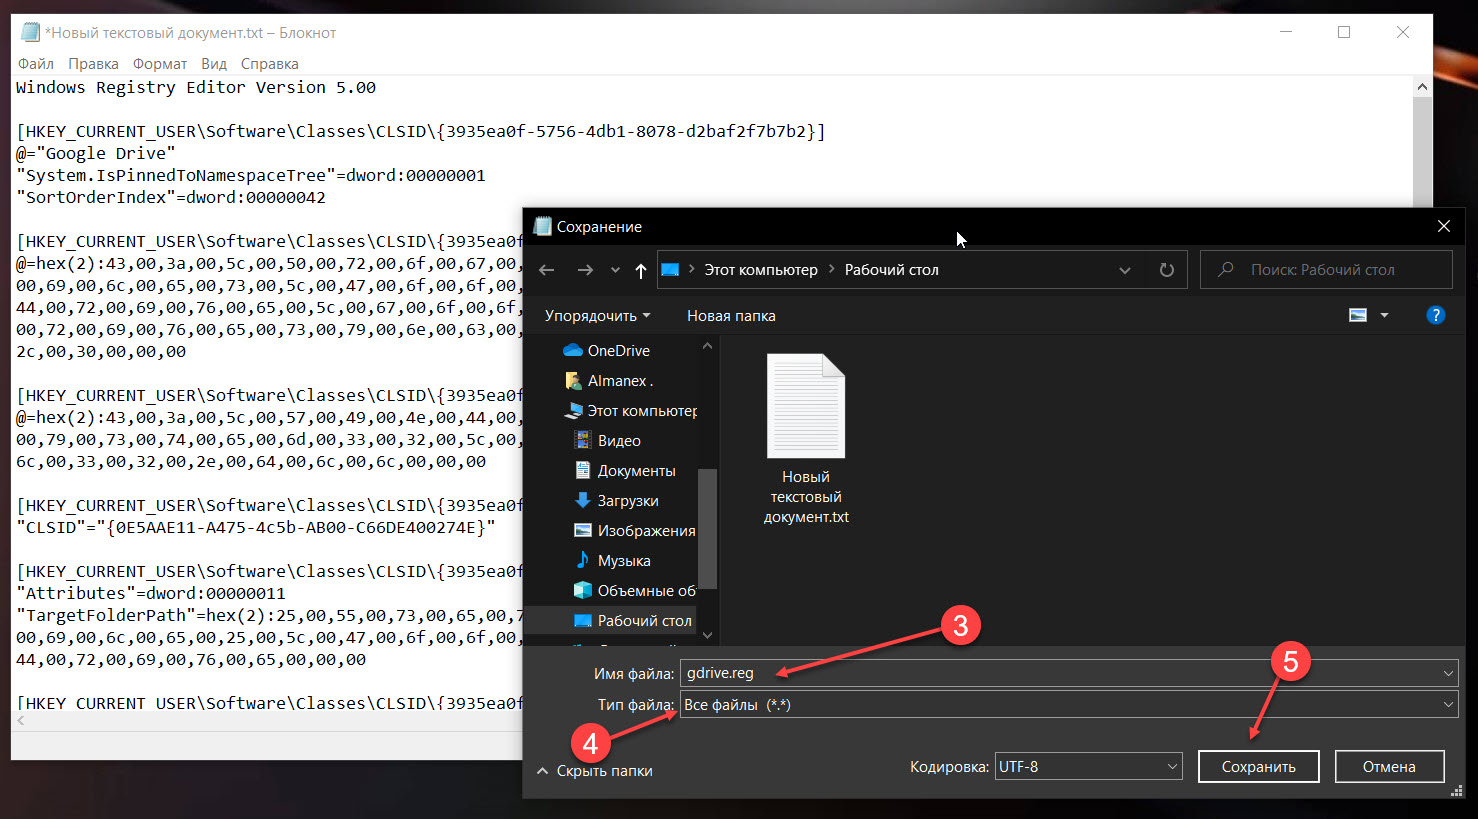Click the Attributes dword line in Notepad
The image size is (1478, 819).
151,593
